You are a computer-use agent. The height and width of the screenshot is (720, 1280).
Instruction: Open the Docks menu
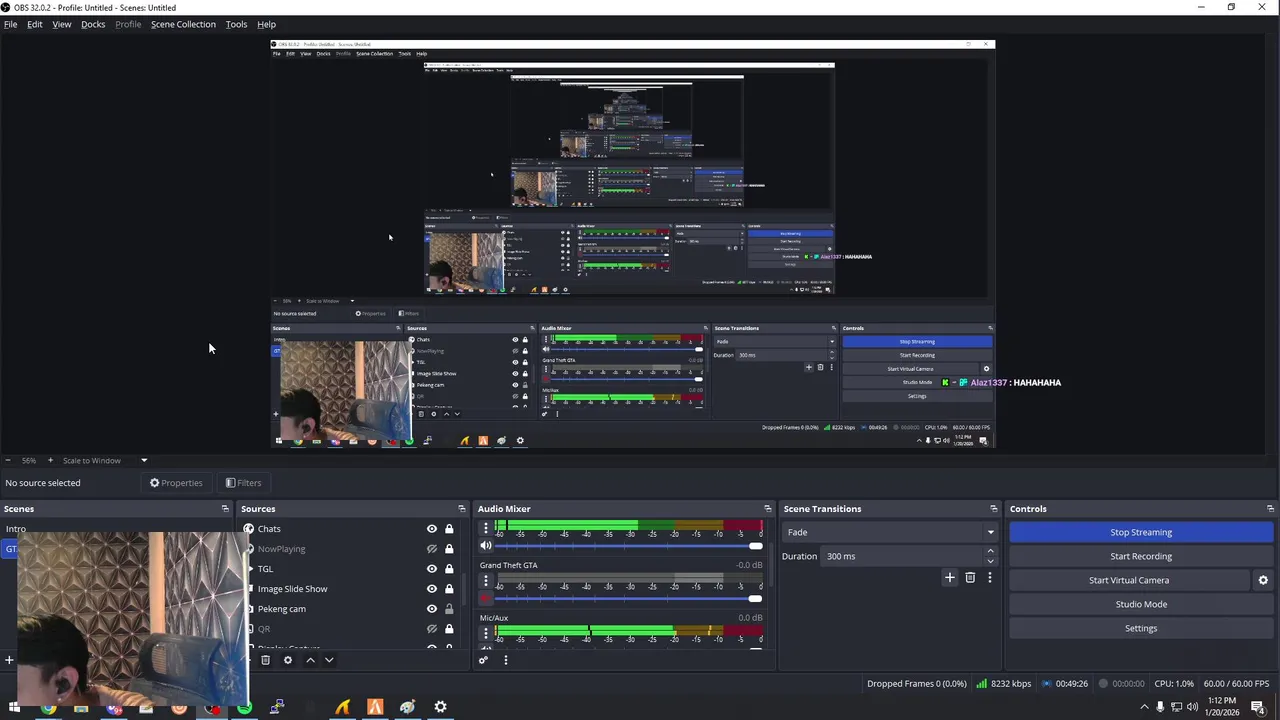93,24
